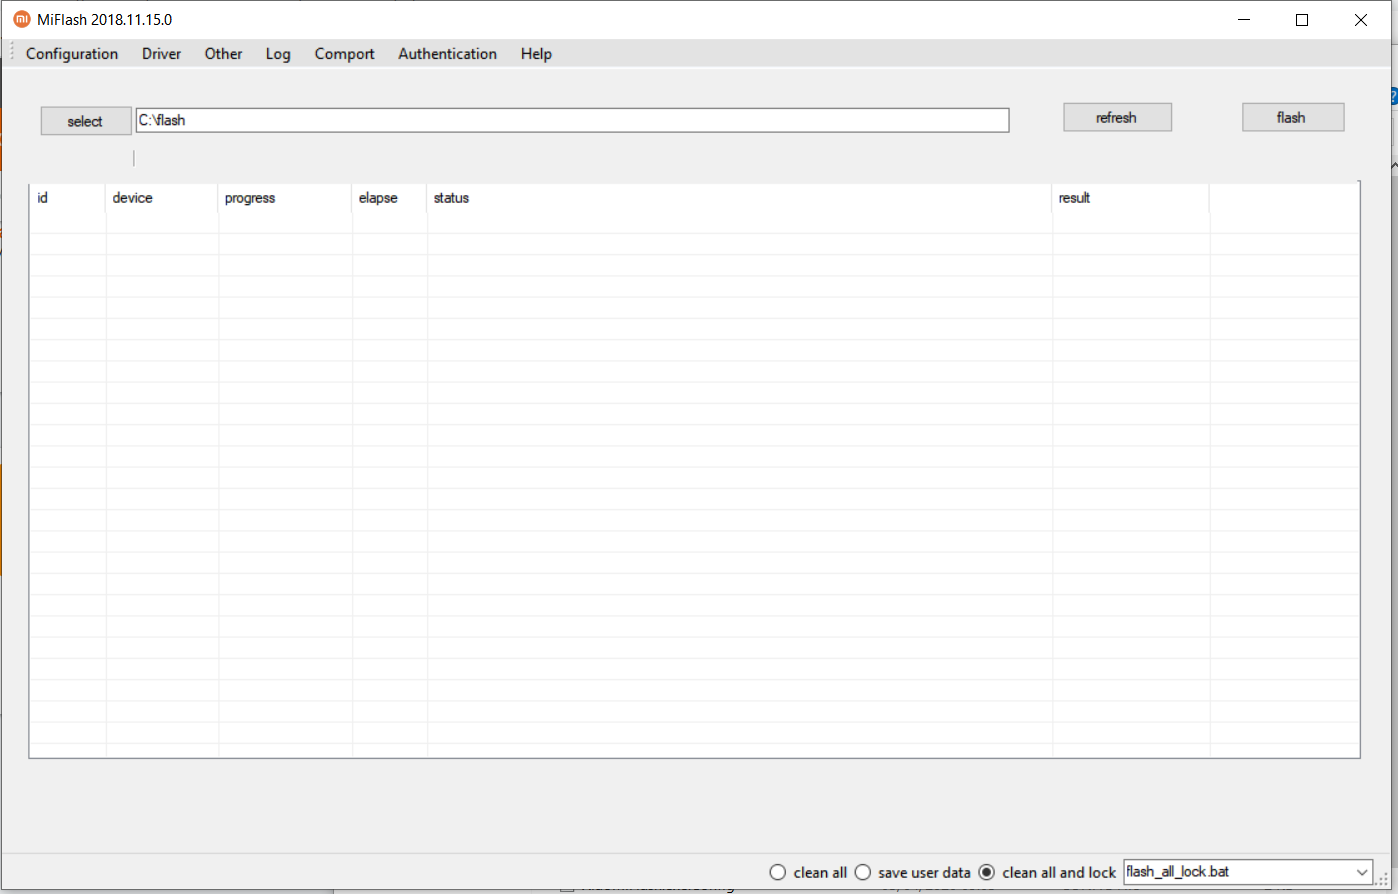The width and height of the screenshot is (1398, 894).
Task: Minimize the MiFlash window
Action: (x=1244, y=19)
